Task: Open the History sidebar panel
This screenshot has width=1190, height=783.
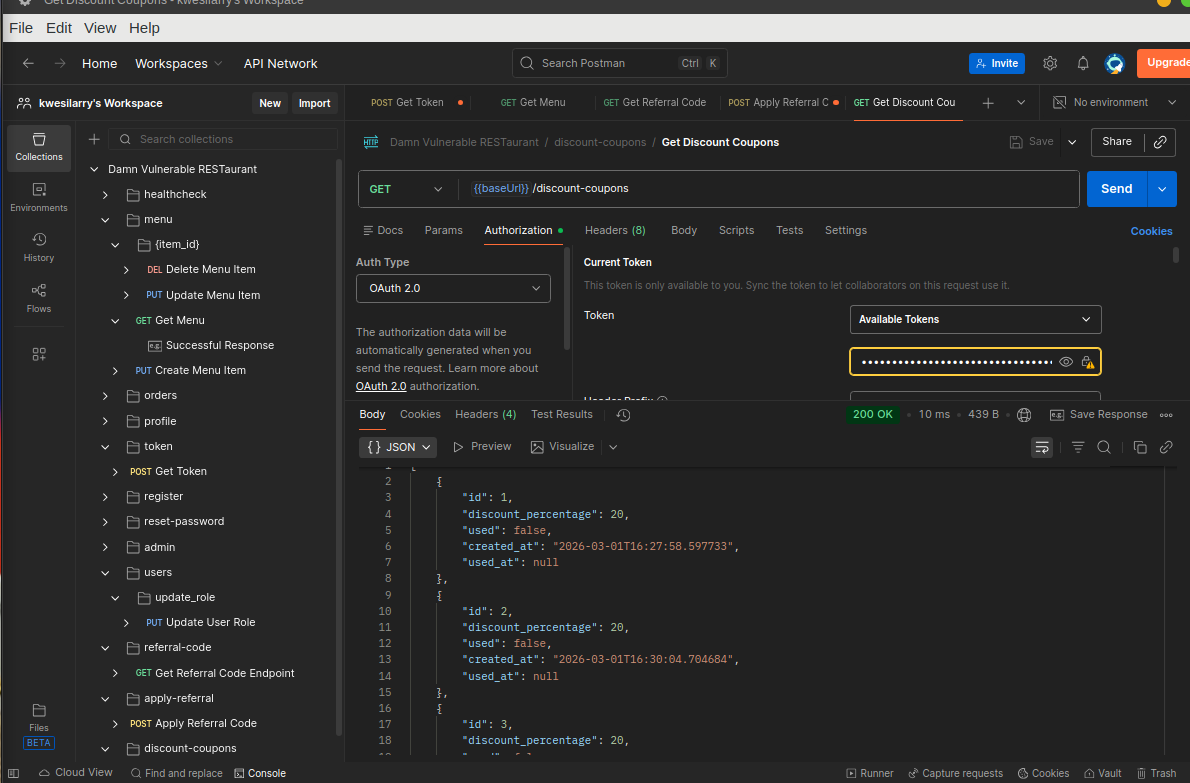Action: [39, 247]
